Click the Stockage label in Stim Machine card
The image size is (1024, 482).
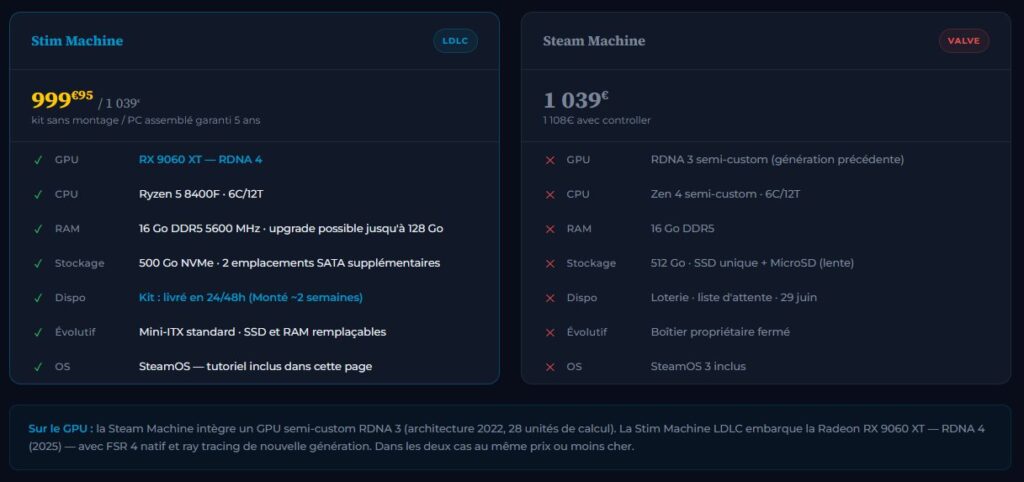coord(80,263)
